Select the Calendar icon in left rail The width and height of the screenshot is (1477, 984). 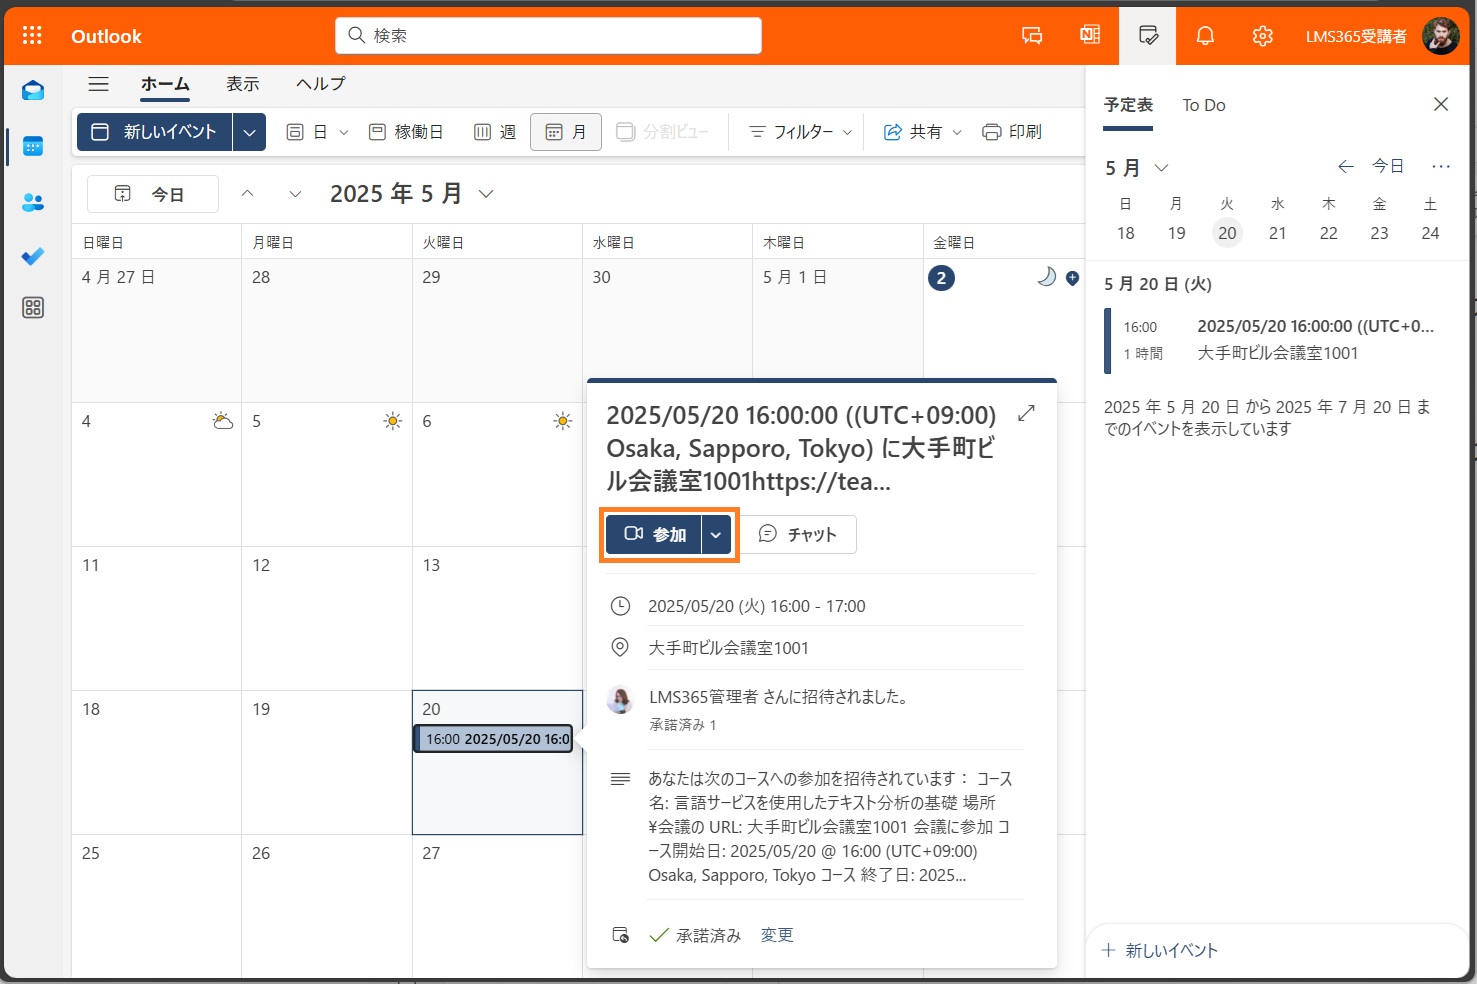click(33, 146)
